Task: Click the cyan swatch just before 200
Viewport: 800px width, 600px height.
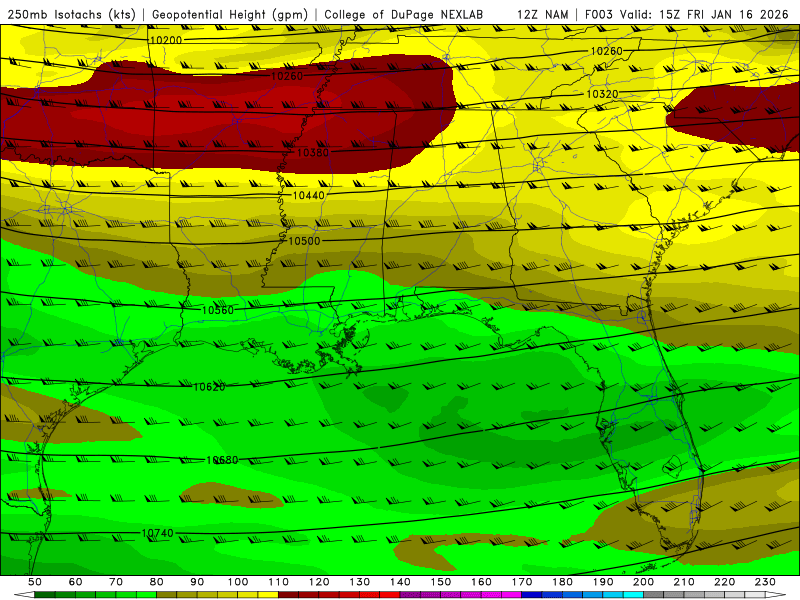Action: pyautogui.click(x=634, y=595)
